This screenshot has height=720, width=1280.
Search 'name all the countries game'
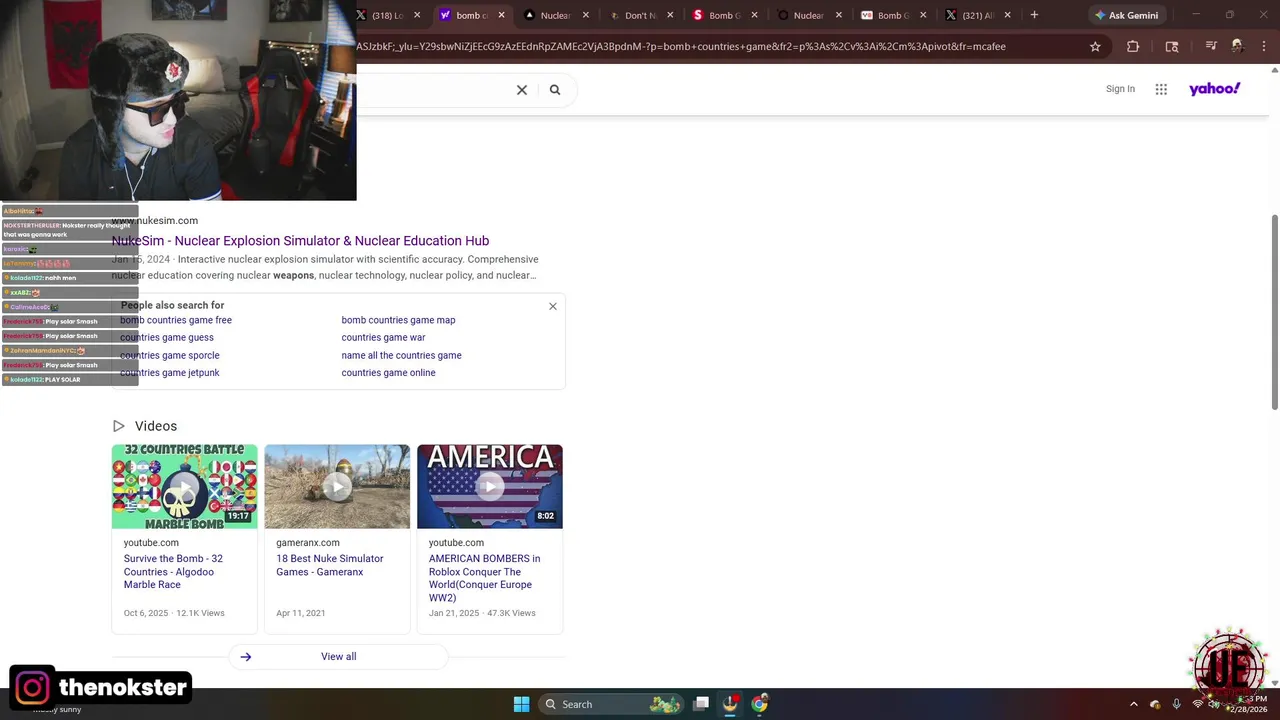click(x=401, y=355)
